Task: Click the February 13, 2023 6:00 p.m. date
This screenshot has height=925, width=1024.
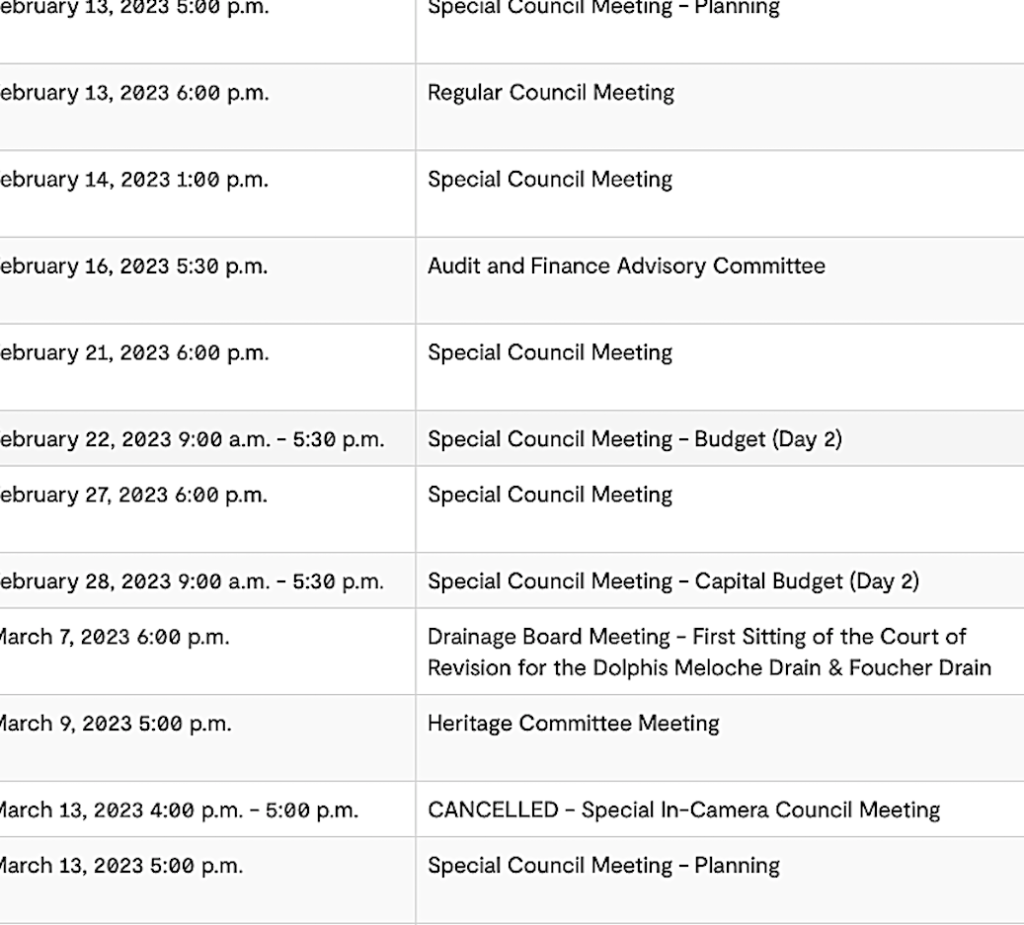Action: click(x=134, y=93)
